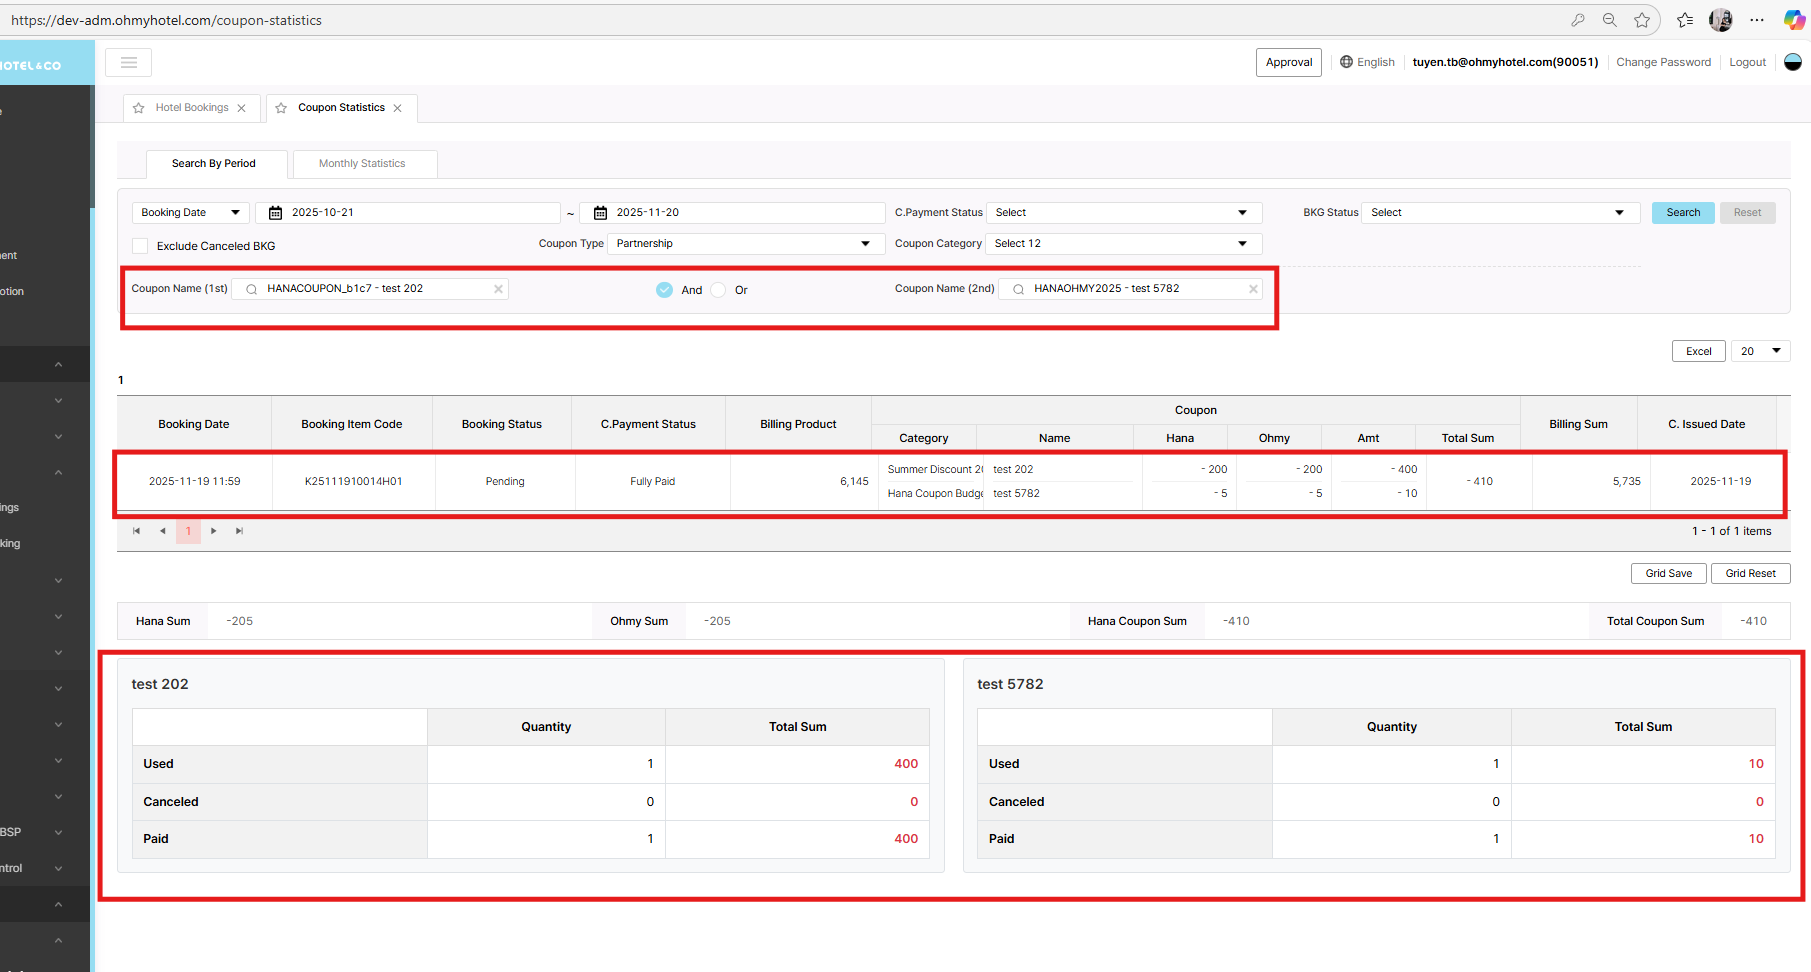Click the star icon on Hotel Bookings tab
The image size is (1811, 972).
[139, 108]
